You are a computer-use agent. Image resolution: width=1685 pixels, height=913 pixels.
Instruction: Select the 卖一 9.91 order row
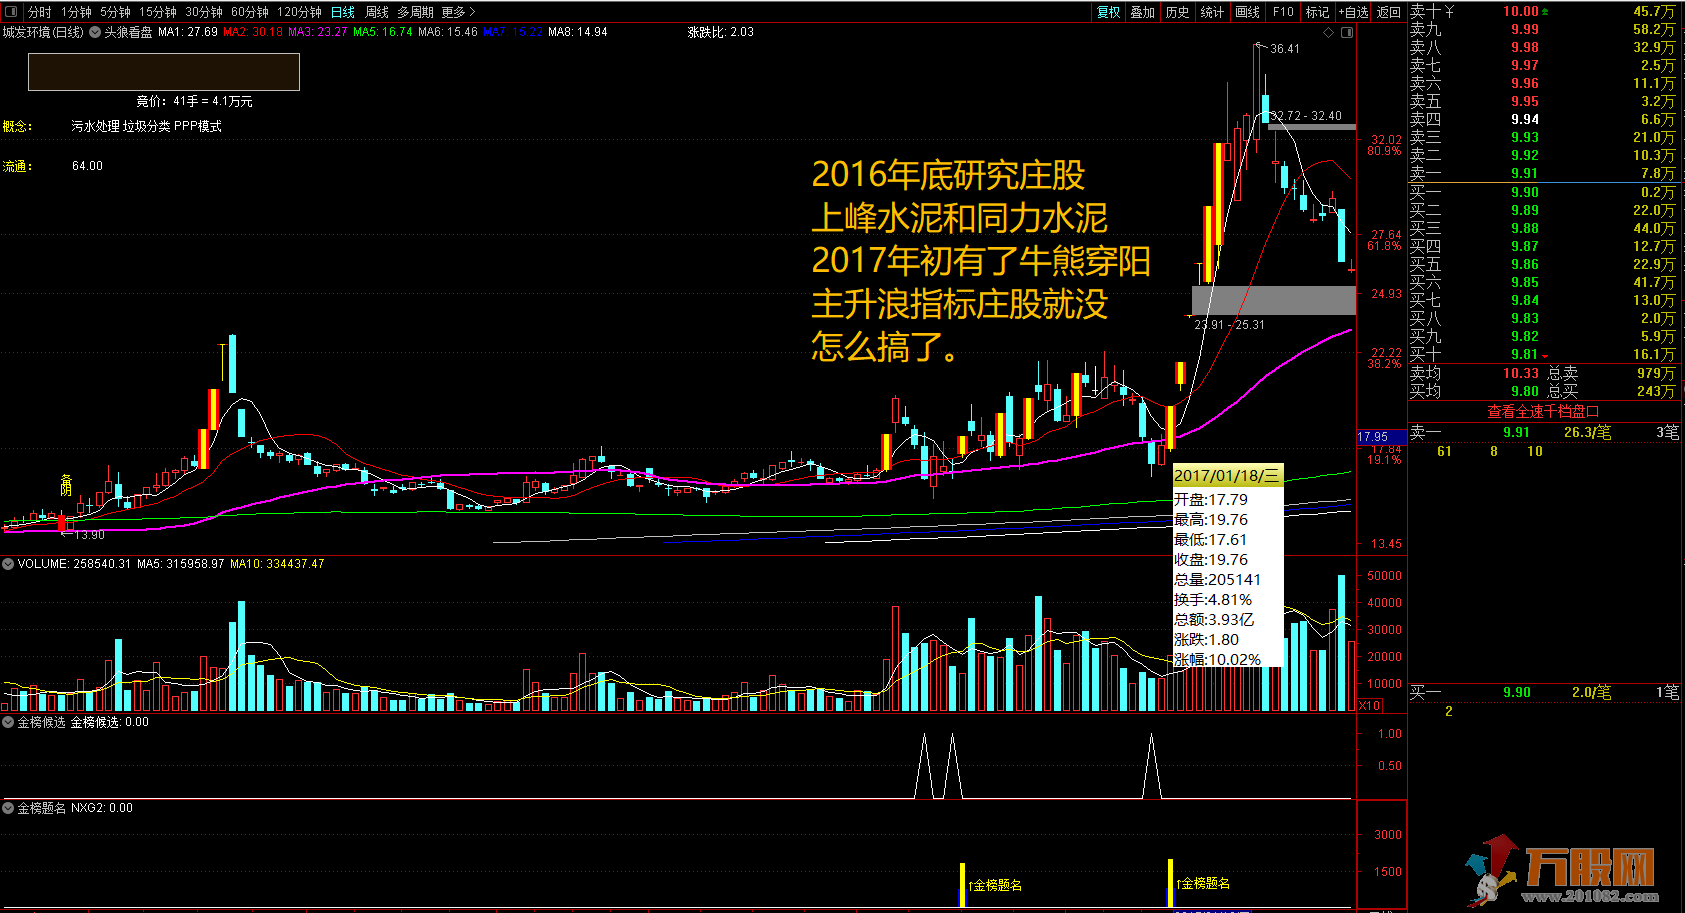[x=1543, y=173]
